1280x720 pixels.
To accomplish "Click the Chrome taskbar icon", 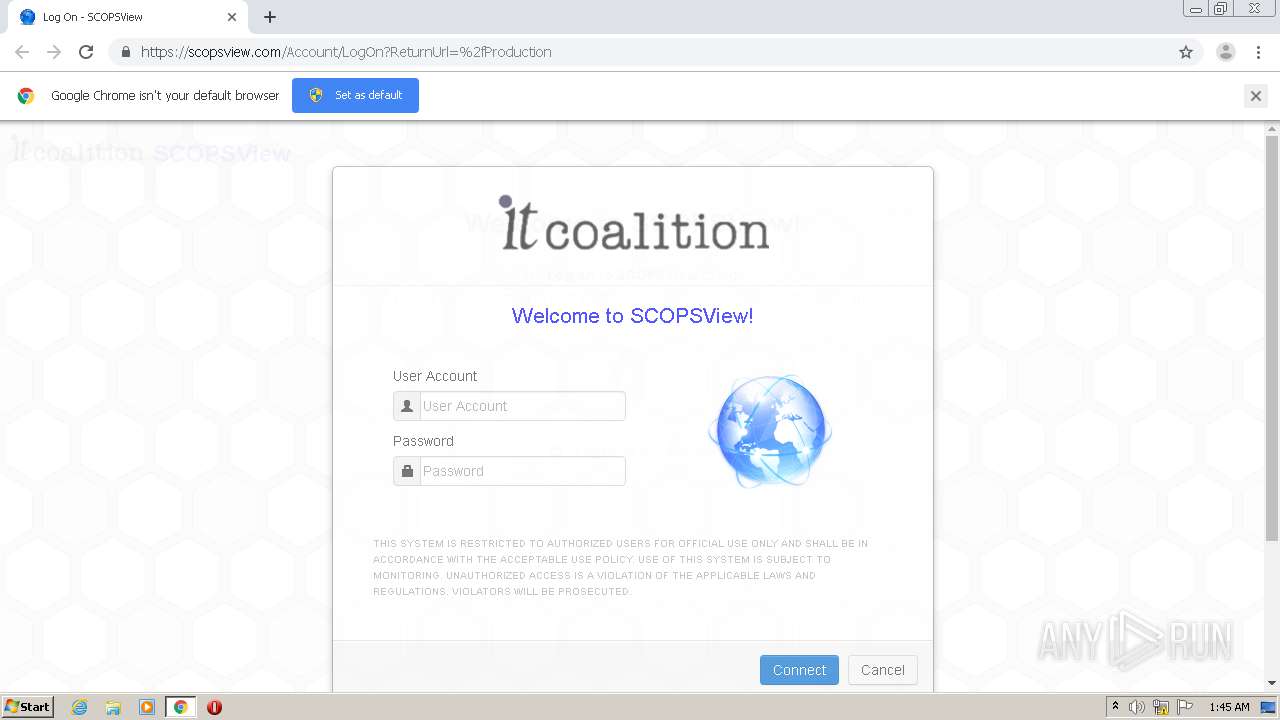I will click(x=180, y=707).
